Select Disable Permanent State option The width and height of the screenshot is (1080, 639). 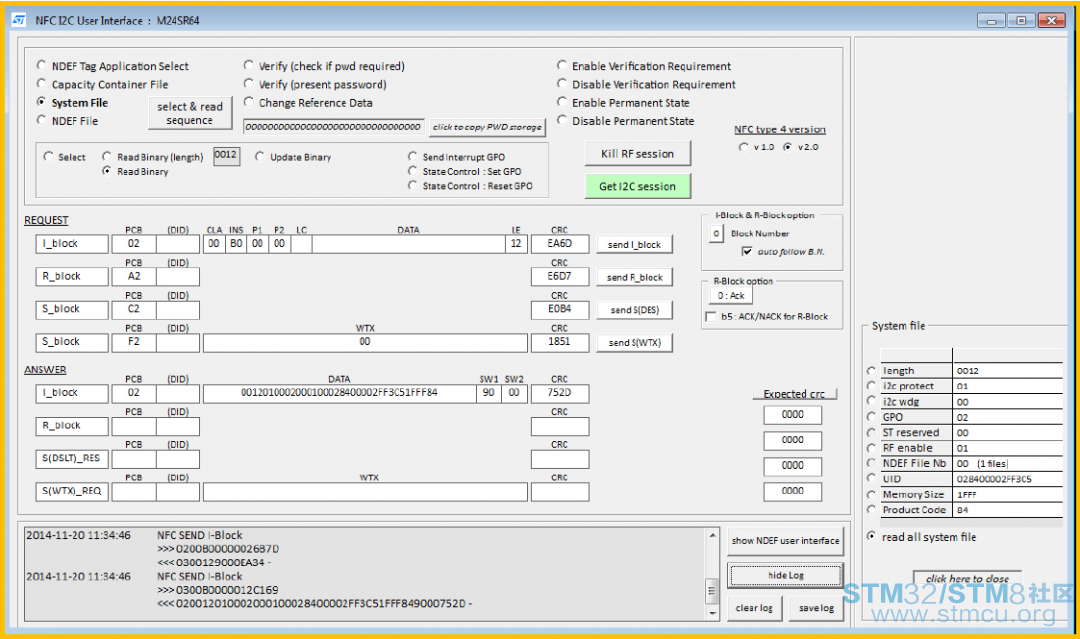562,120
